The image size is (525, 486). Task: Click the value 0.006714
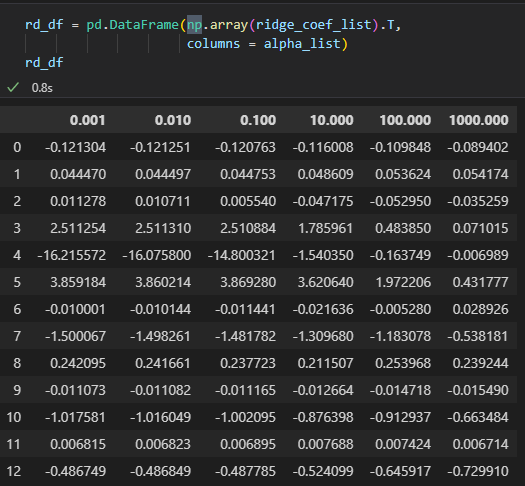(480, 444)
